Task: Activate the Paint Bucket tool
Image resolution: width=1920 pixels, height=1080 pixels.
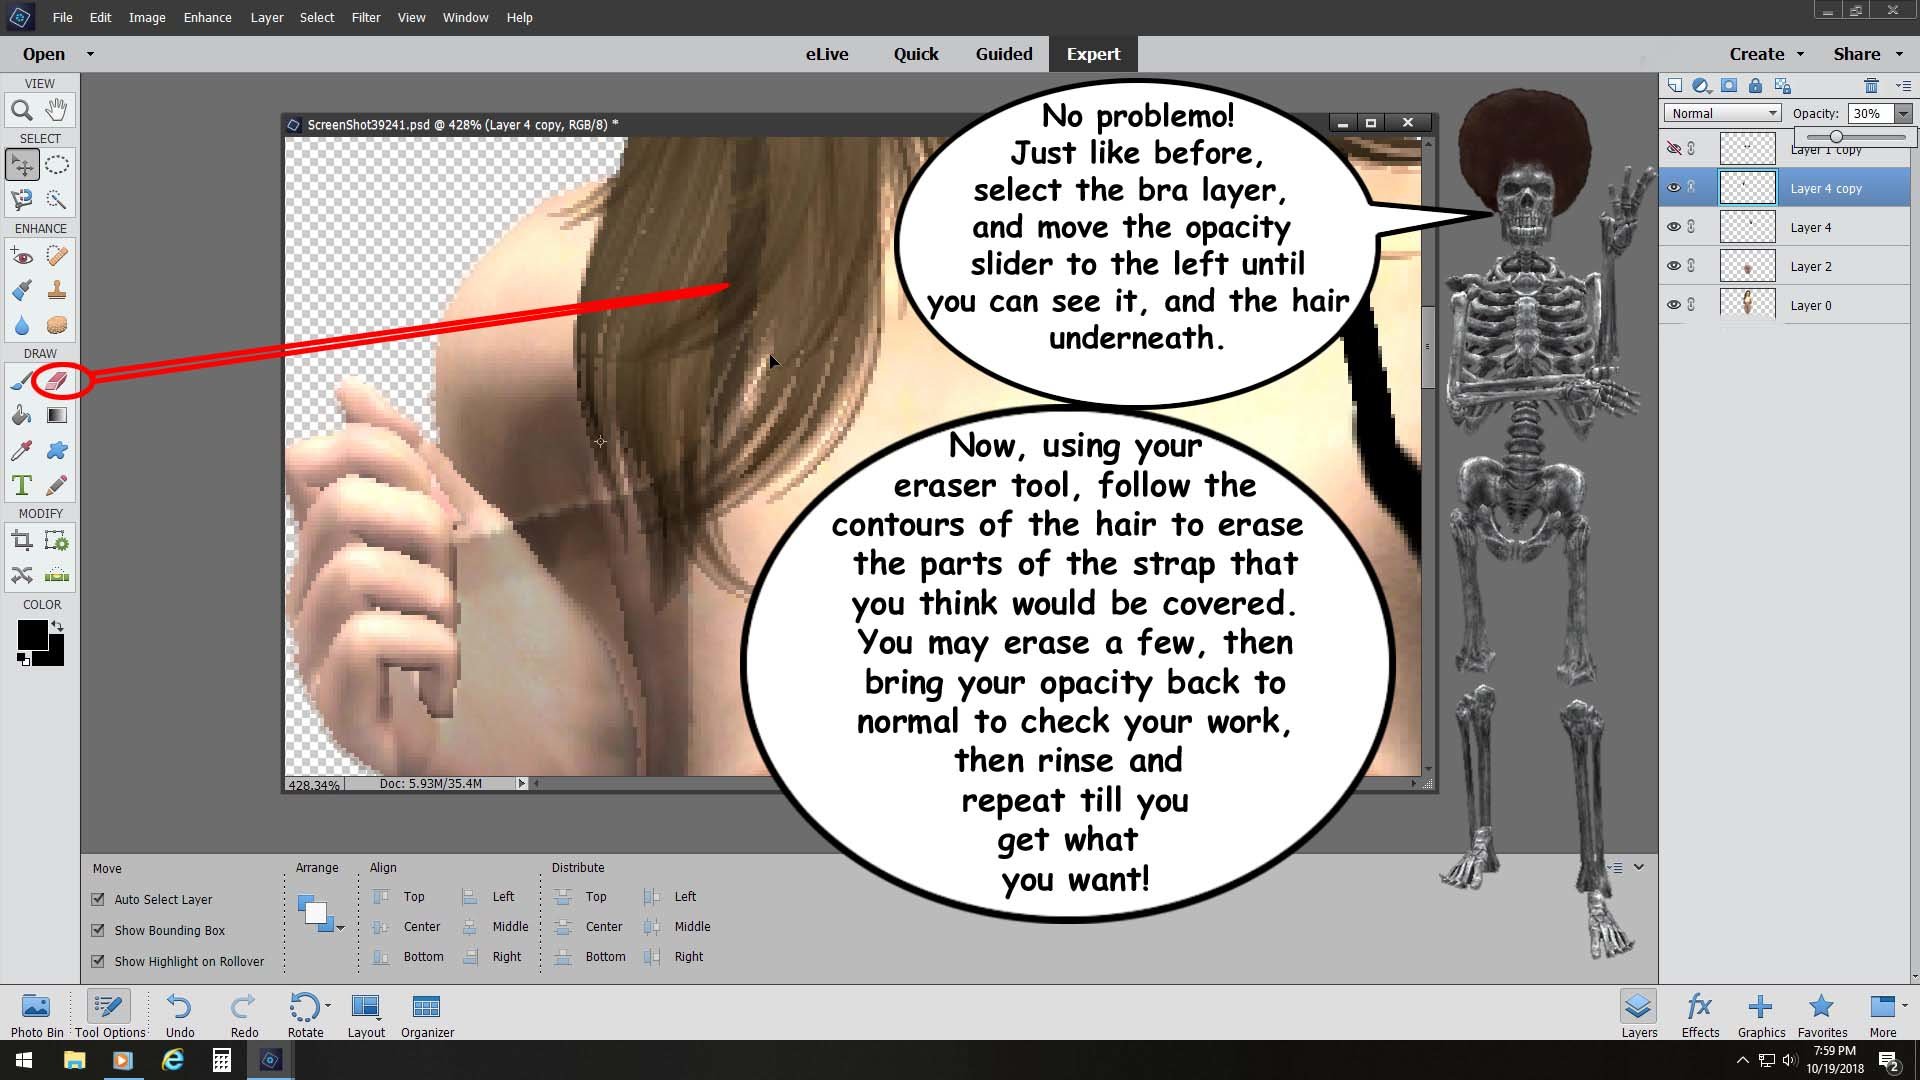Action: (x=21, y=415)
